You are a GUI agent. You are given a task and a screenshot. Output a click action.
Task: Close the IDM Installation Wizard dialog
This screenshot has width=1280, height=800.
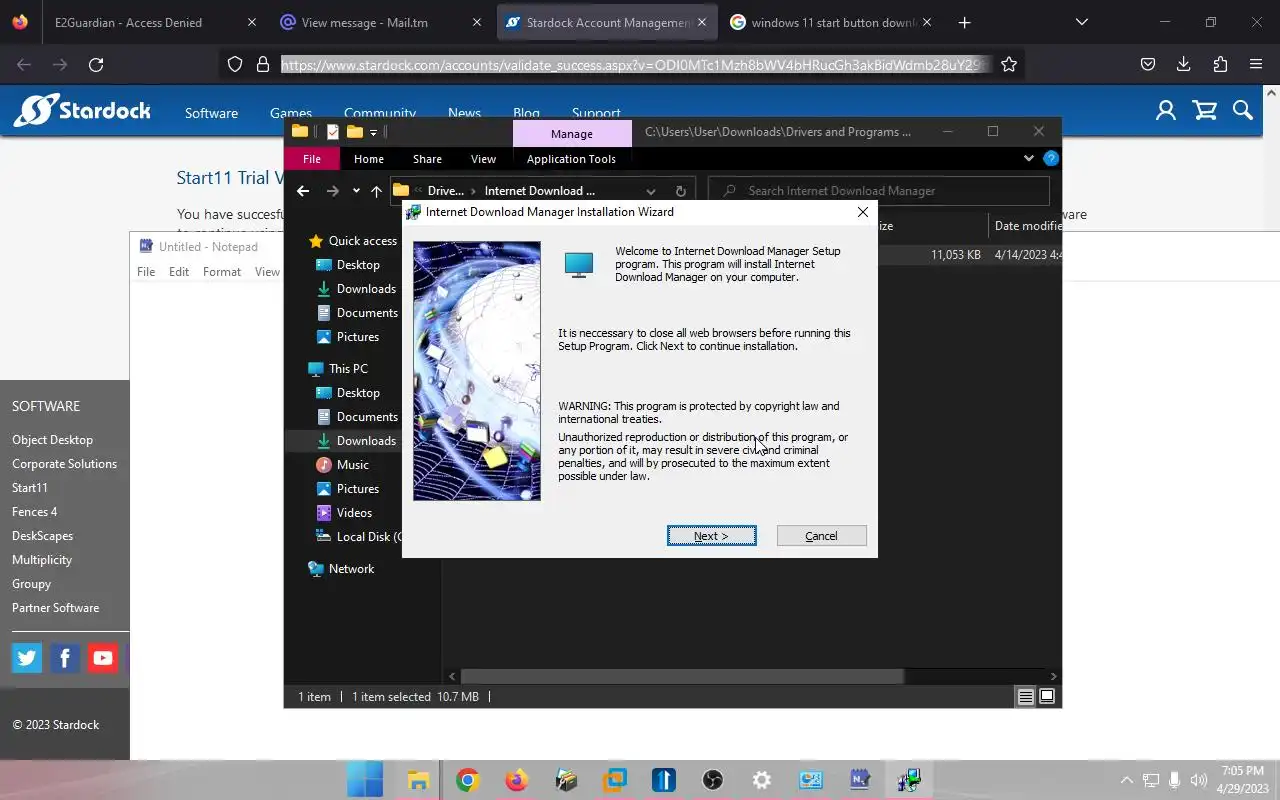point(862,212)
